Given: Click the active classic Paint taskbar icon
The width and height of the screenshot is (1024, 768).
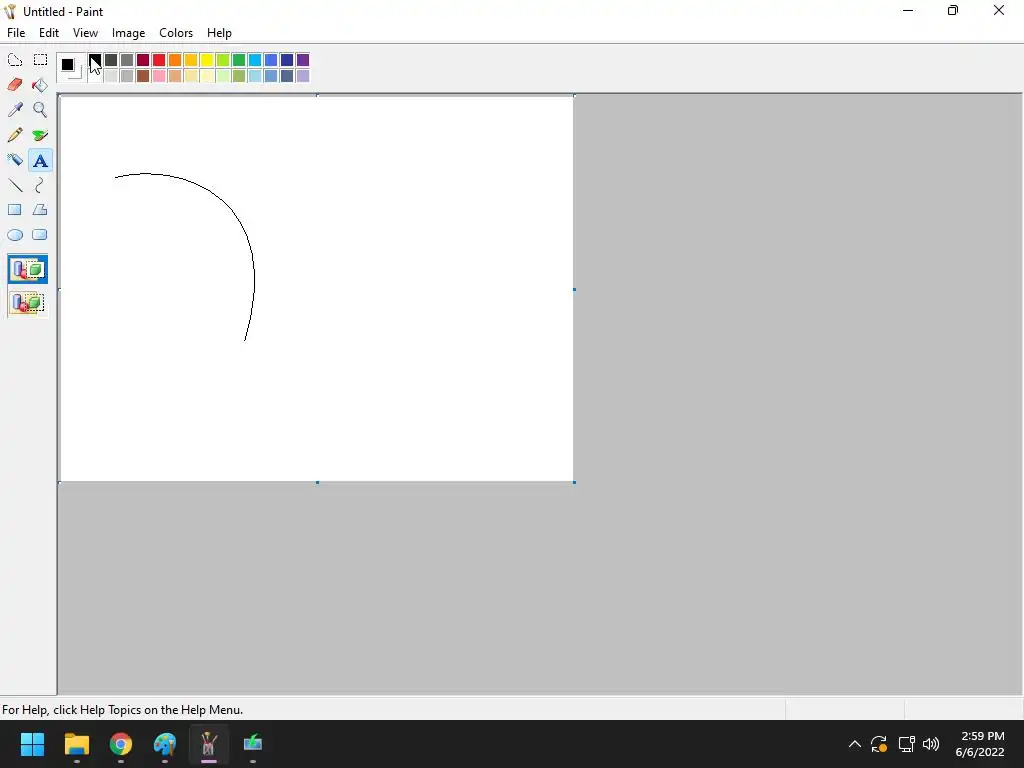Looking at the screenshot, I should point(209,744).
